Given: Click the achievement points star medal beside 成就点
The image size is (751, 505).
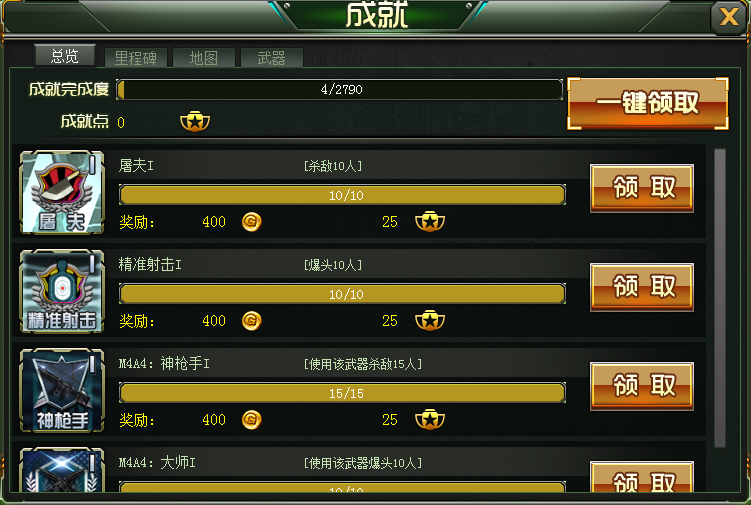Looking at the screenshot, I should tap(195, 121).
